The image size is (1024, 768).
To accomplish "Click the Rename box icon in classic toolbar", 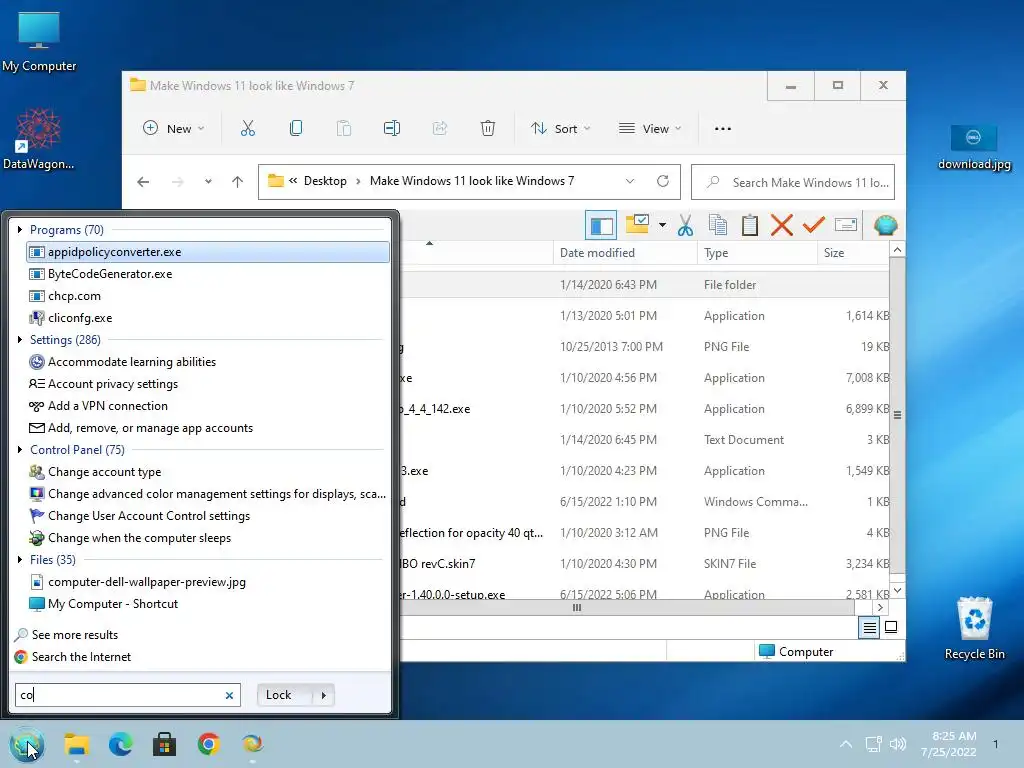I will [846, 225].
